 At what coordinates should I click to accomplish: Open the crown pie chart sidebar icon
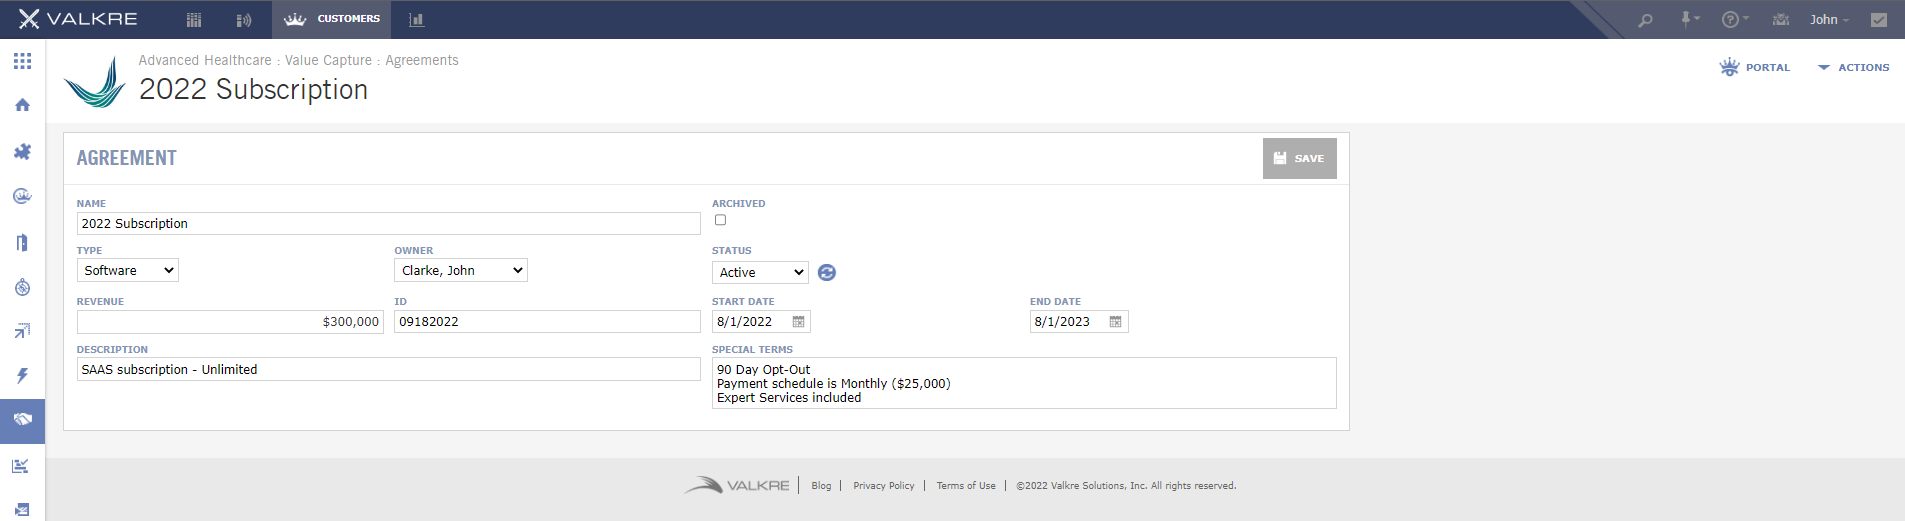coord(22,196)
